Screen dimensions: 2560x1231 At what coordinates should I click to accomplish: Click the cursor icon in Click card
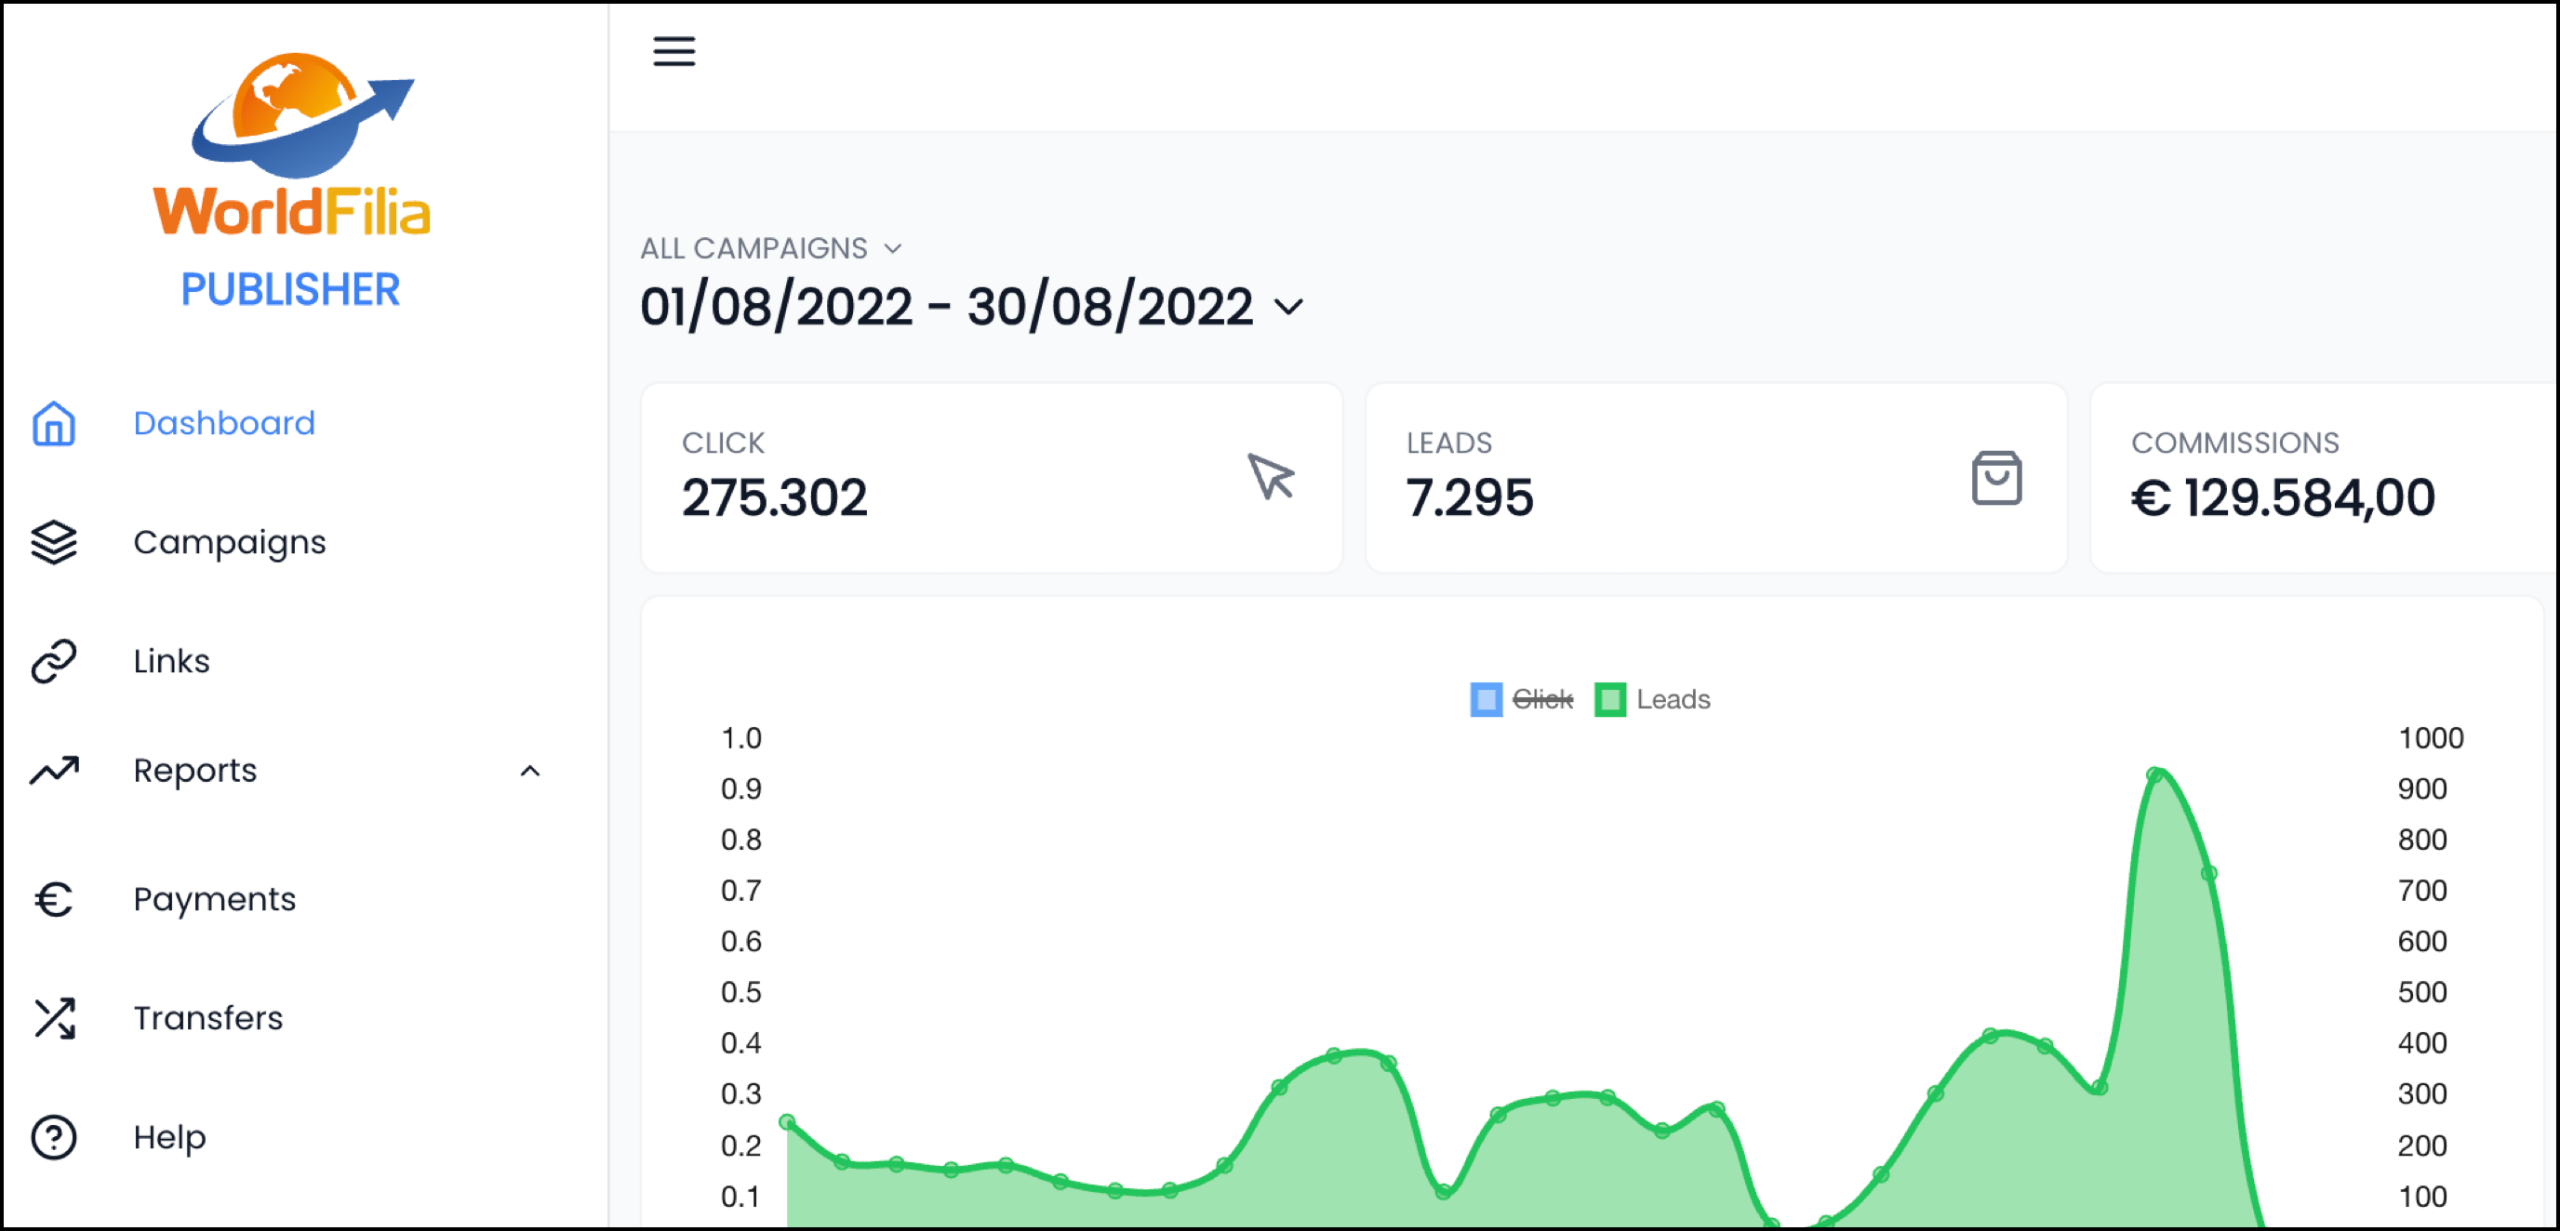tap(1271, 477)
